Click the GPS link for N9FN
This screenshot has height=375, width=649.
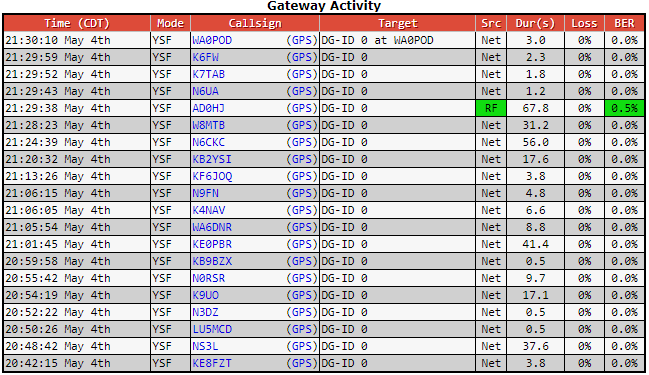[302, 193]
